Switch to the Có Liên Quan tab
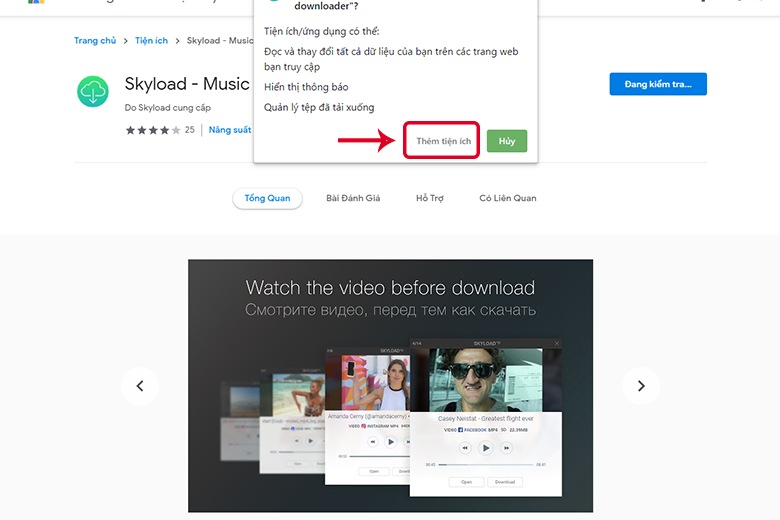780x520 pixels. (x=507, y=198)
